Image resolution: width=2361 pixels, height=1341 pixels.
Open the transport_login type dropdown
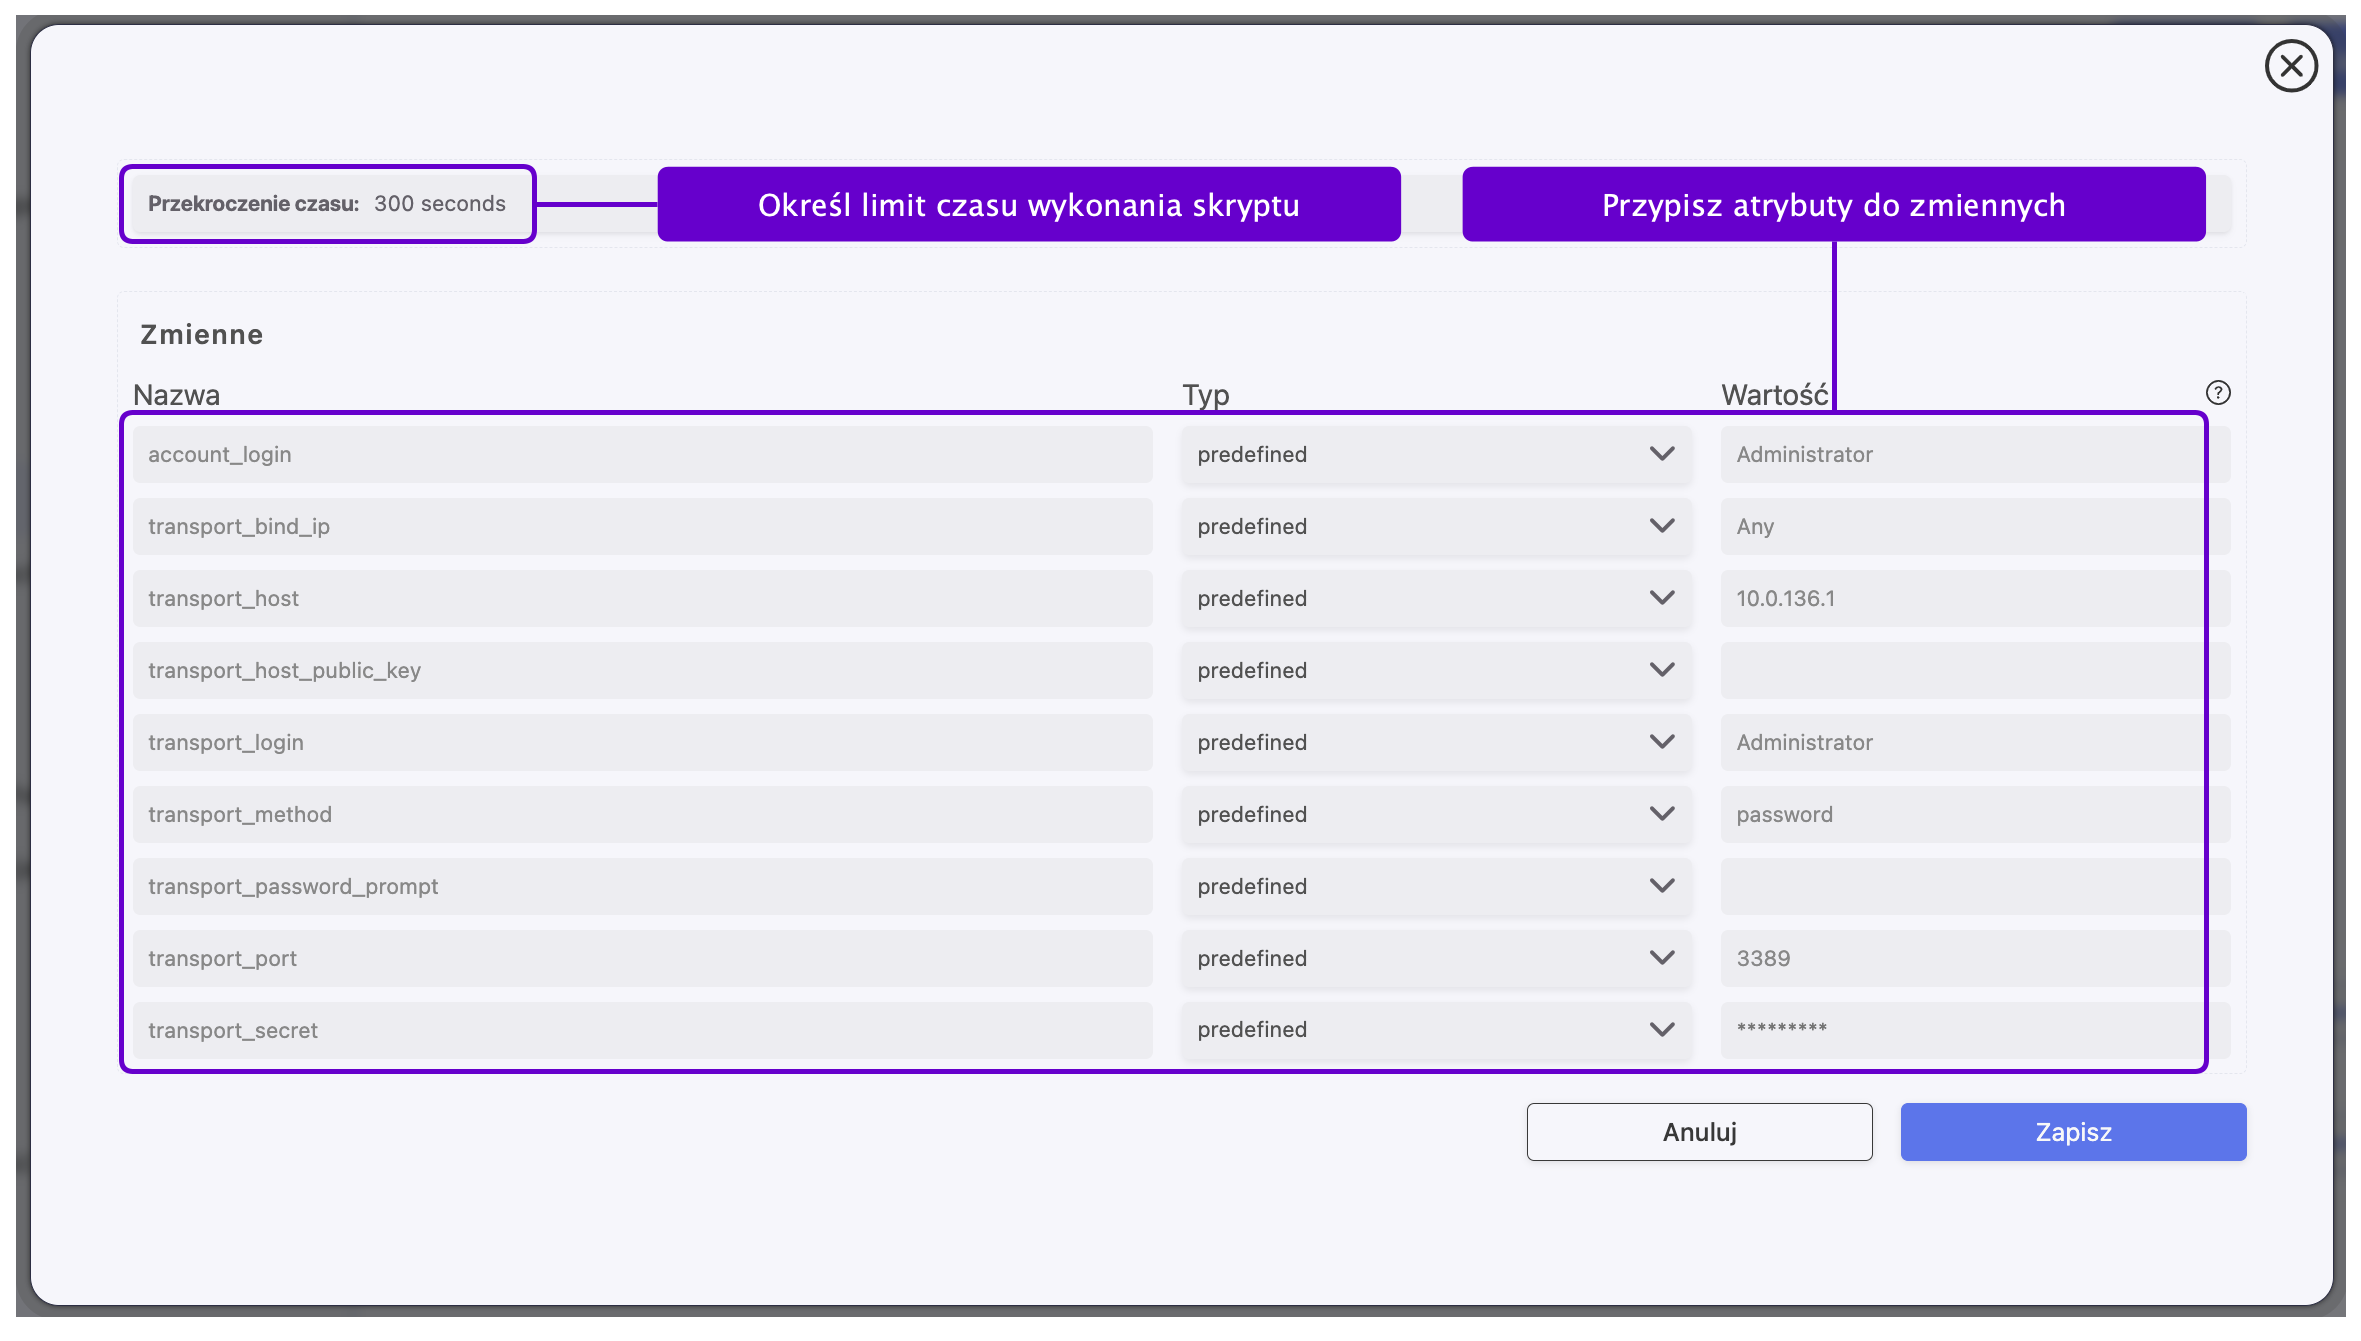point(1435,743)
